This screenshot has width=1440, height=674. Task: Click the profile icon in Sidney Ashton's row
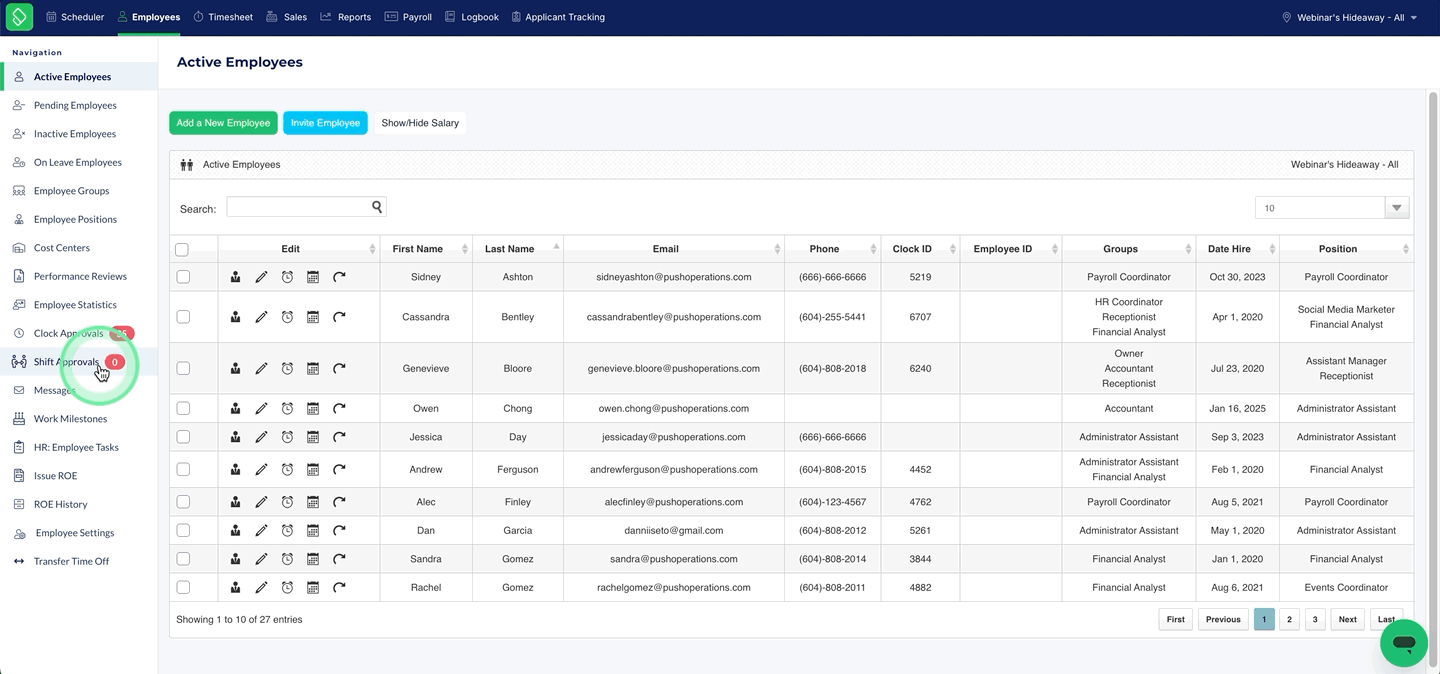[x=235, y=277]
